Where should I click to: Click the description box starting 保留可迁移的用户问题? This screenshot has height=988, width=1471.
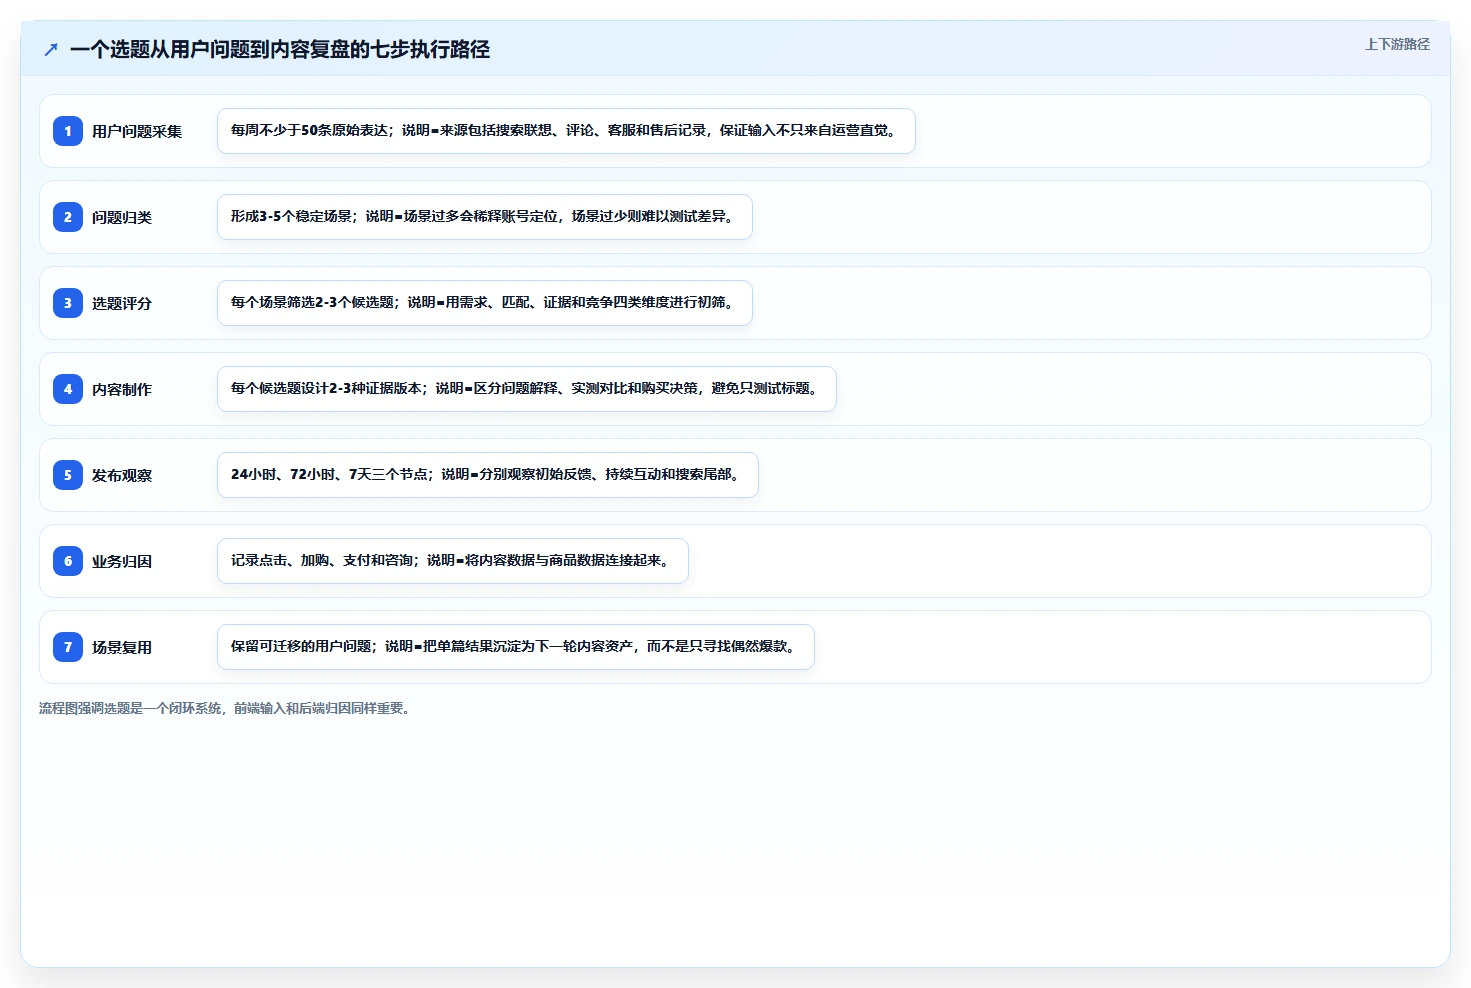[516, 647]
